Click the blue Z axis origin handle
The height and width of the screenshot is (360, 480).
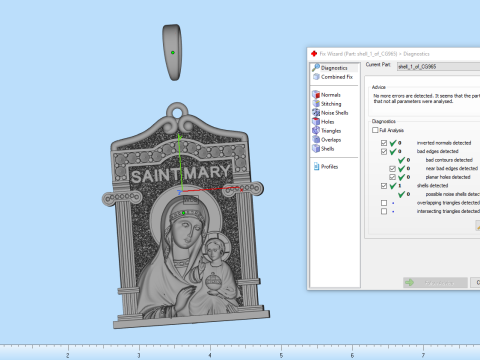[x=179, y=192]
